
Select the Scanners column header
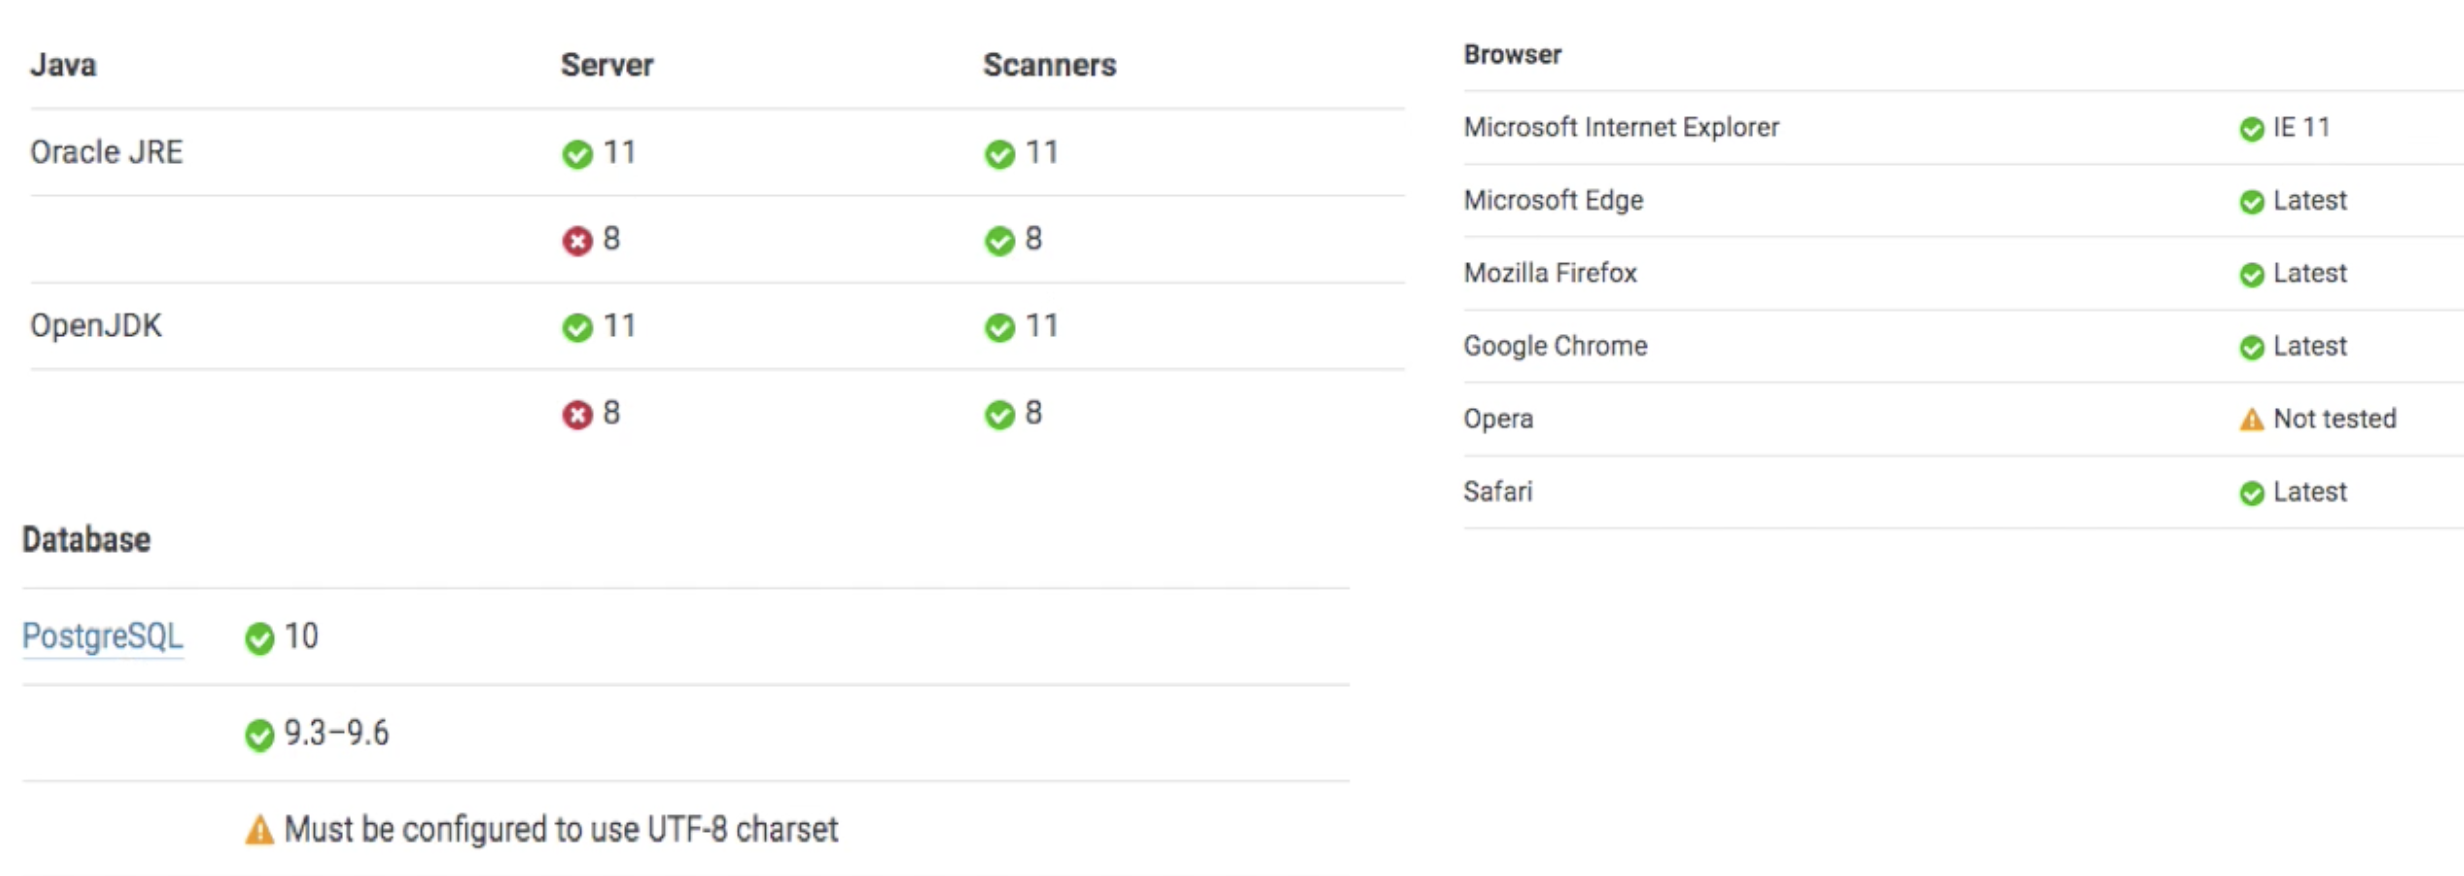click(x=1049, y=65)
